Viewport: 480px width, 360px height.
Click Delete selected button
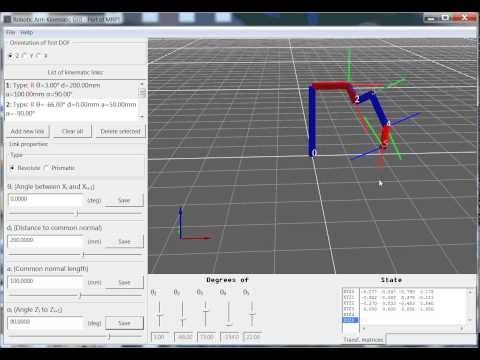(x=120, y=131)
